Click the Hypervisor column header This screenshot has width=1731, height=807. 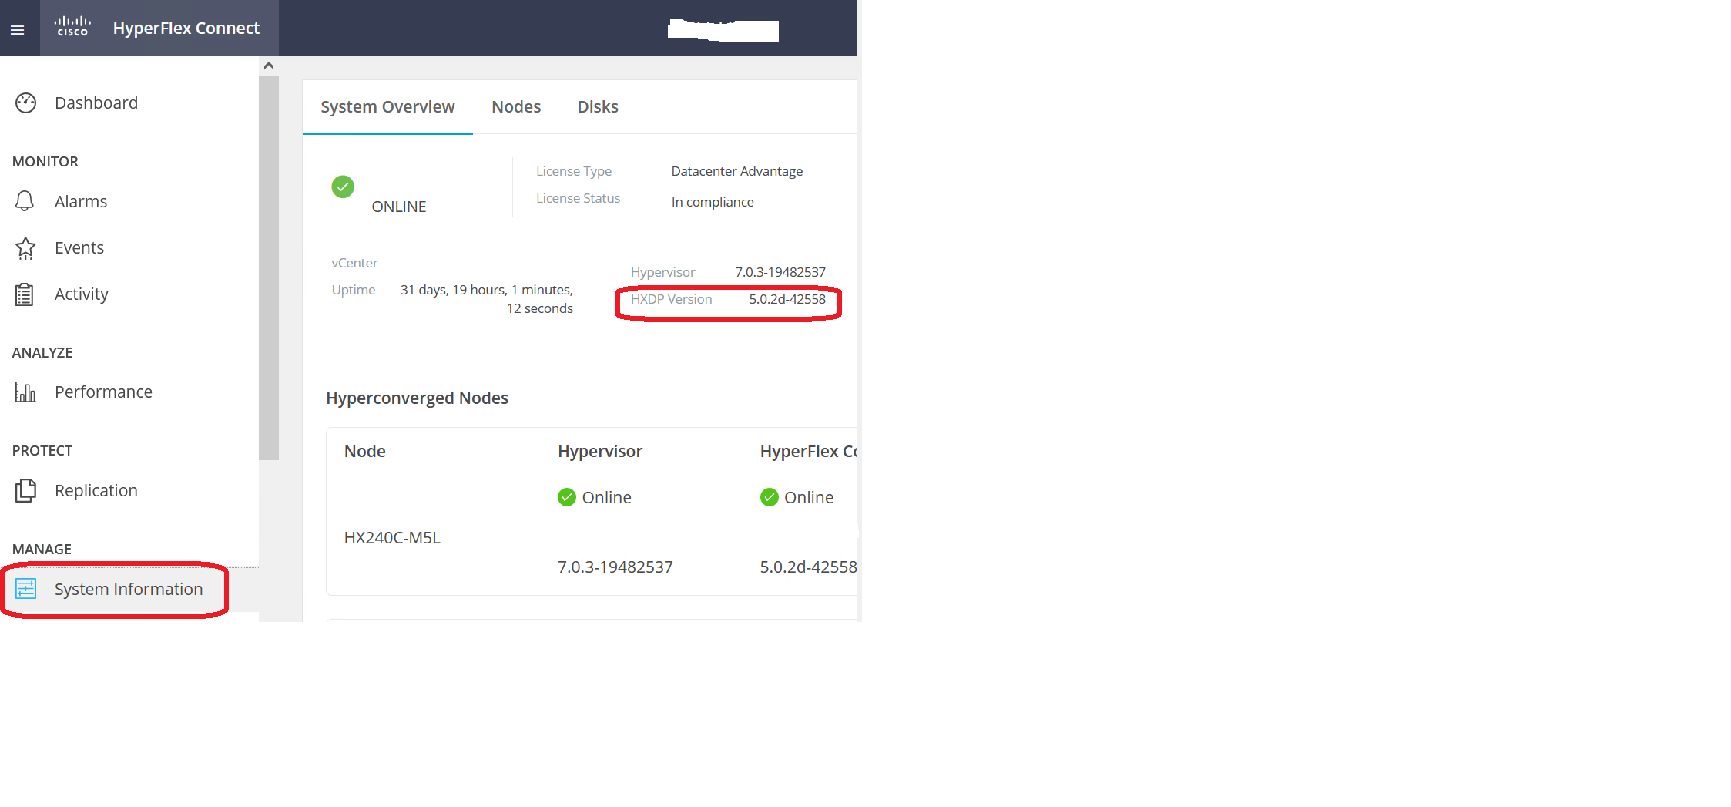pos(600,451)
